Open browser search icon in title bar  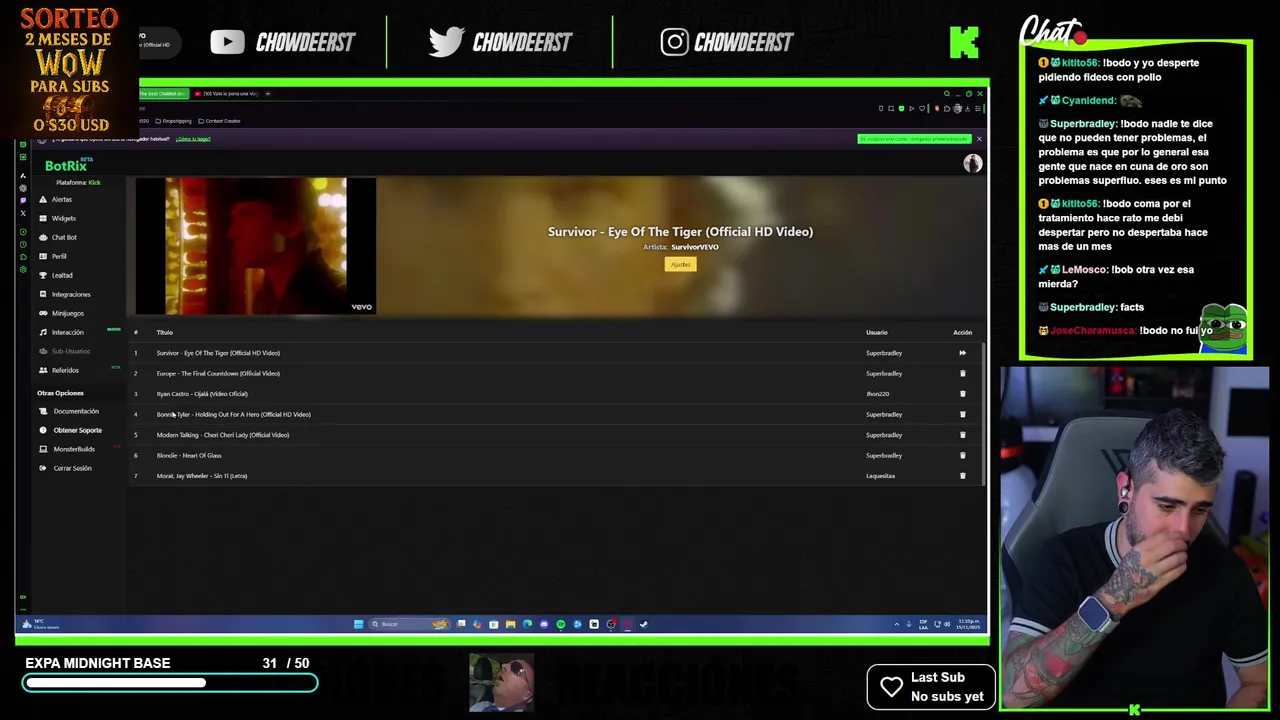tap(947, 94)
